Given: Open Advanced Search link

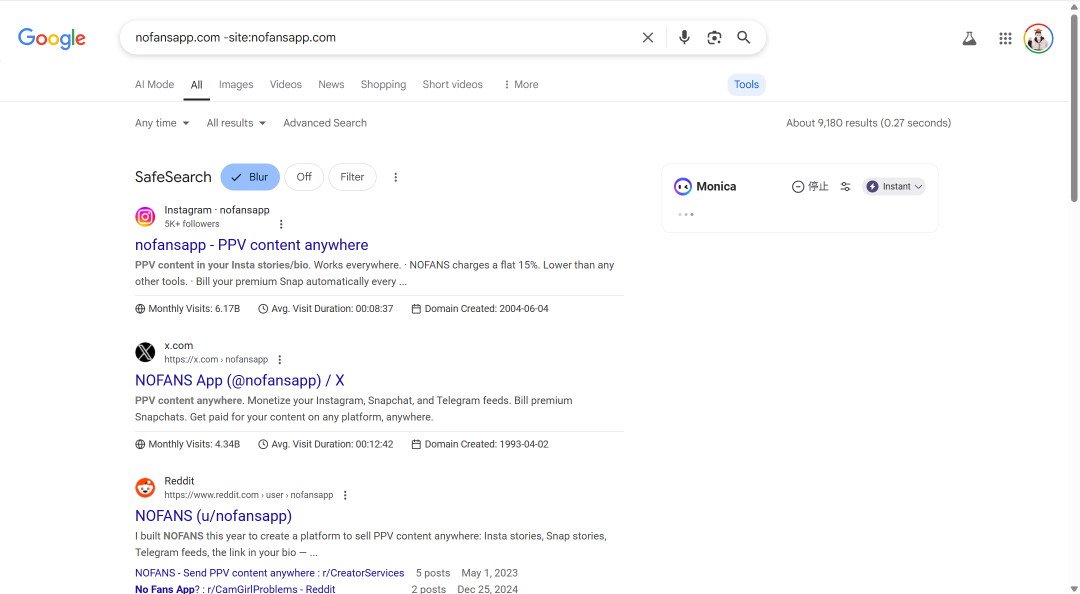Looking at the screenshot, I should pos(325,123).
